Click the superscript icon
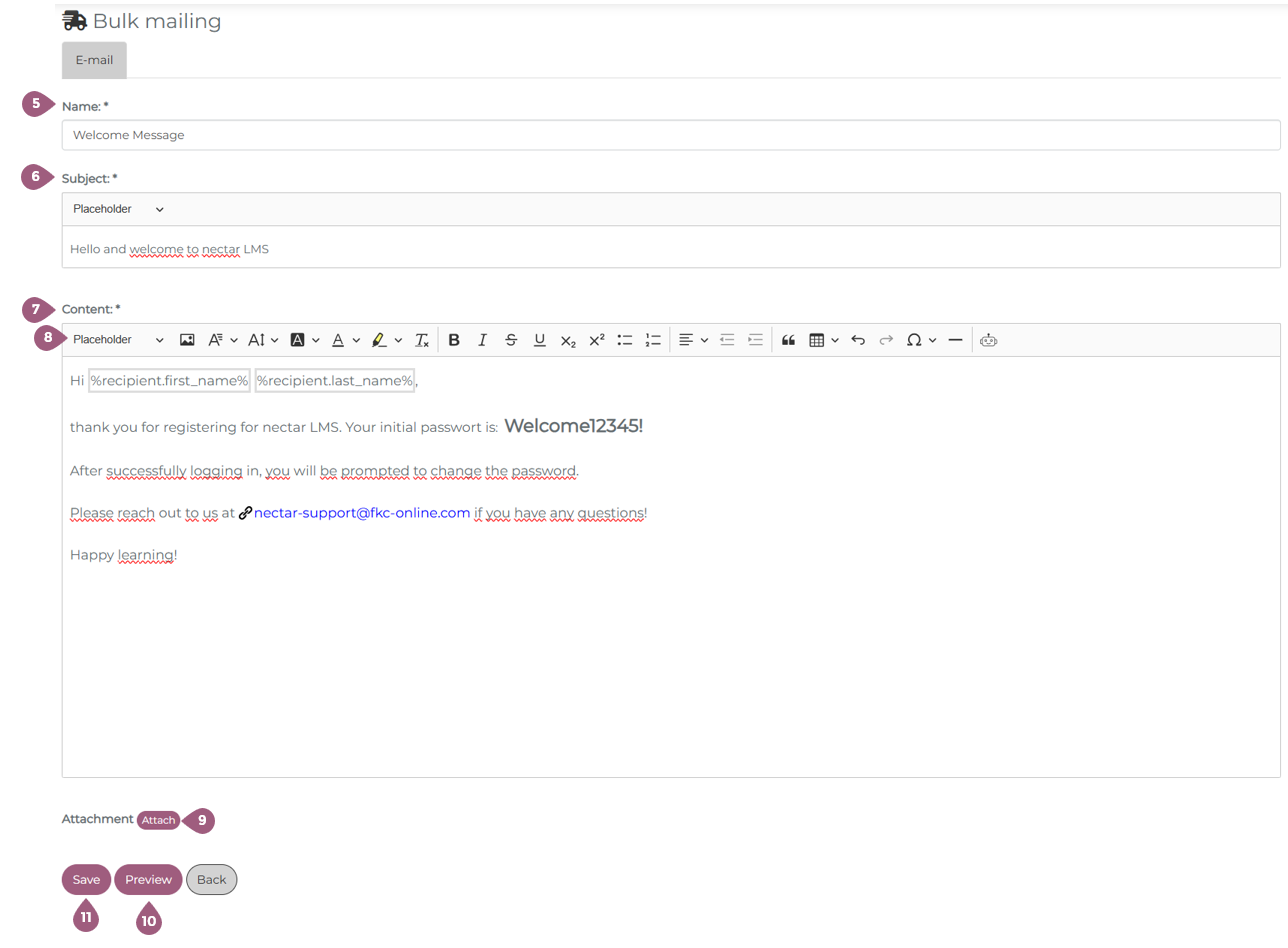 597,340
